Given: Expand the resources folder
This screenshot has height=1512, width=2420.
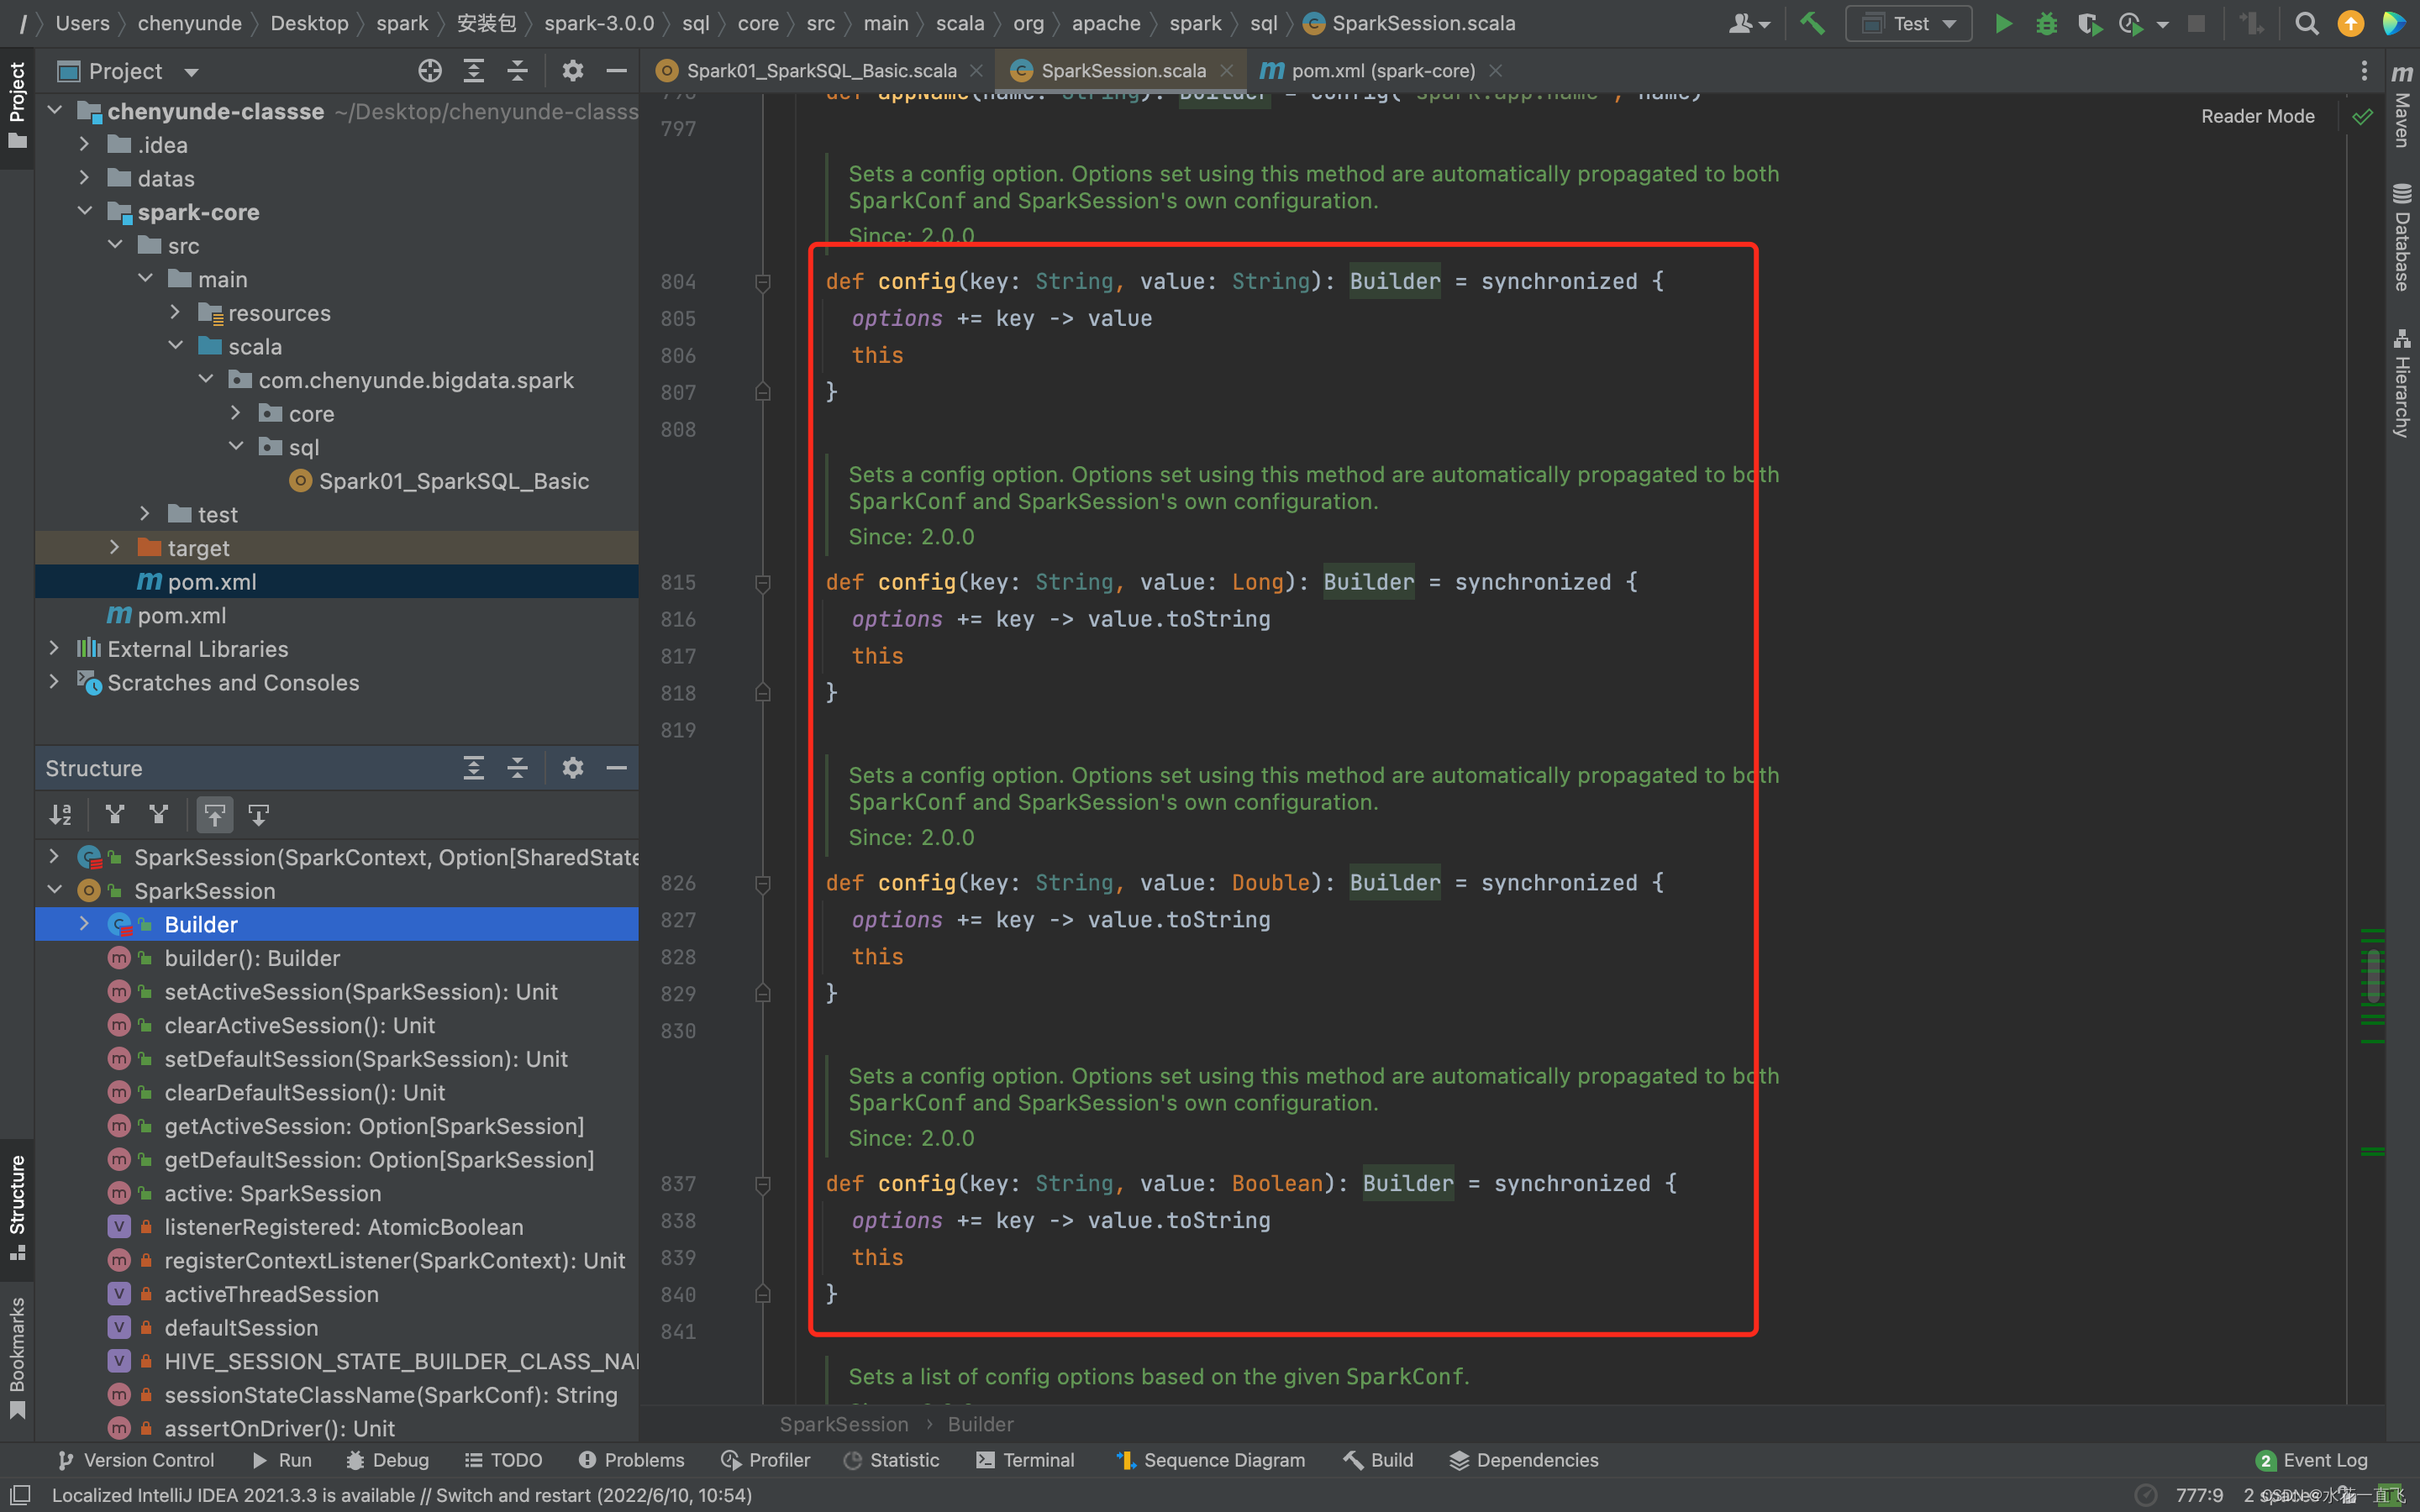Looking at the screenshot, I should click(176, 313).
